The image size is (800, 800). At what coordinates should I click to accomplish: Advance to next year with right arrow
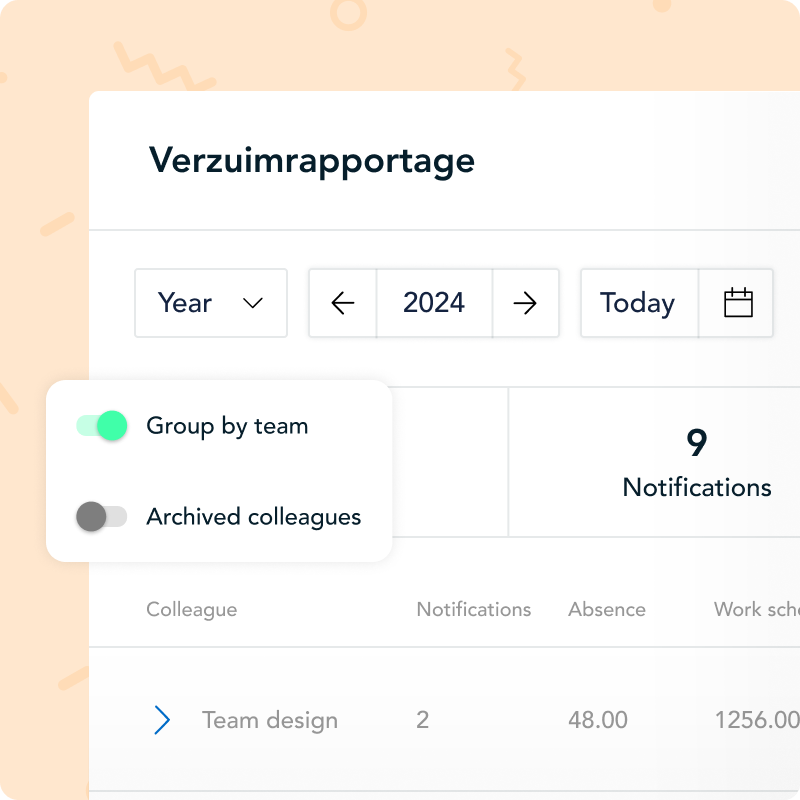point(525,303)
